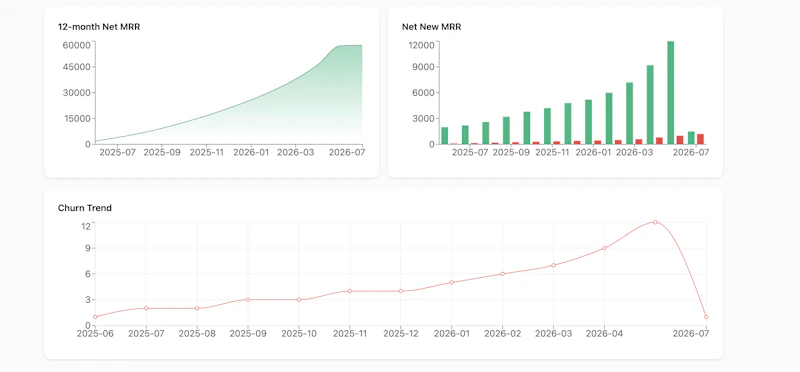
Task: Select the 12000 y-axis label
Action: (x=421, y=45)
